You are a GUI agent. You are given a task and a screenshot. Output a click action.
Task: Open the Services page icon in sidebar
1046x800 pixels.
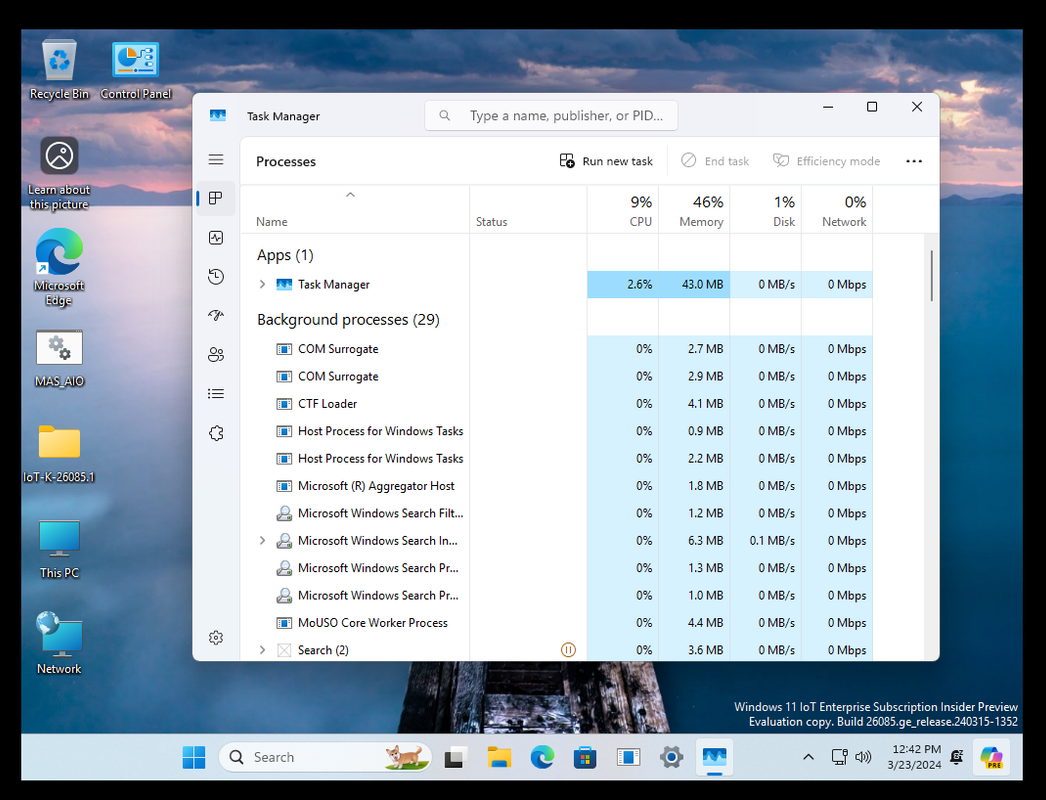215,433
